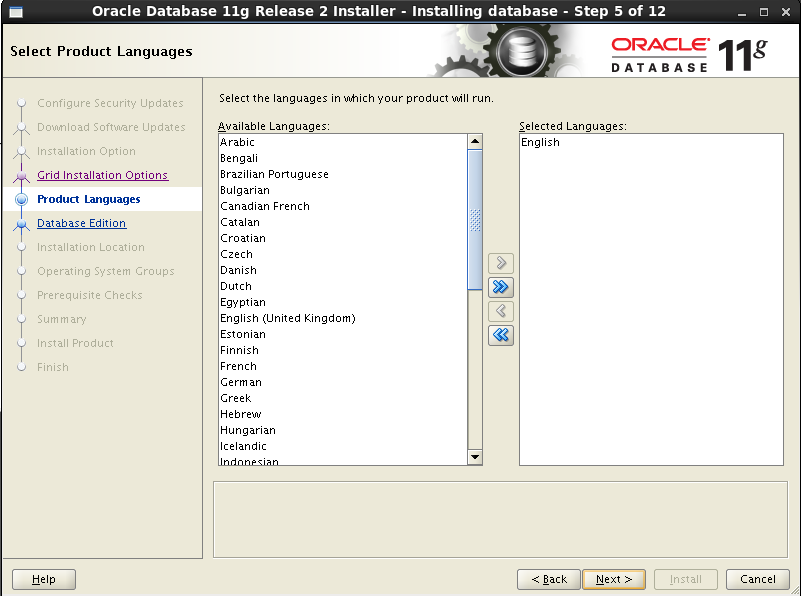Screen dimensions: 801x596
Task: Select Dutch in Available Languages
Action: point(342,286)
